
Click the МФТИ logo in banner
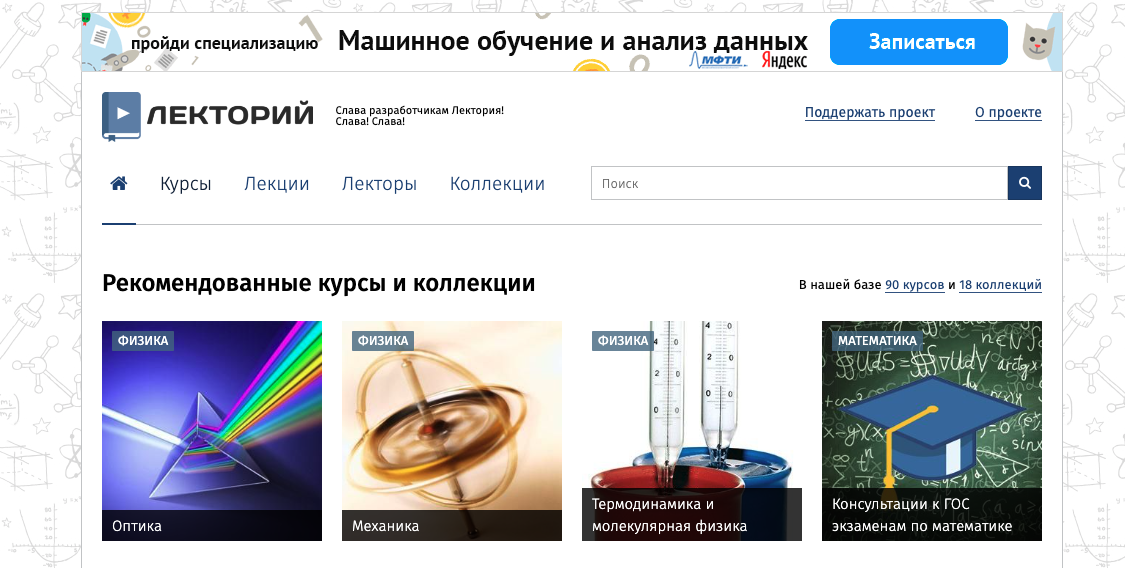tap(718, 60)
